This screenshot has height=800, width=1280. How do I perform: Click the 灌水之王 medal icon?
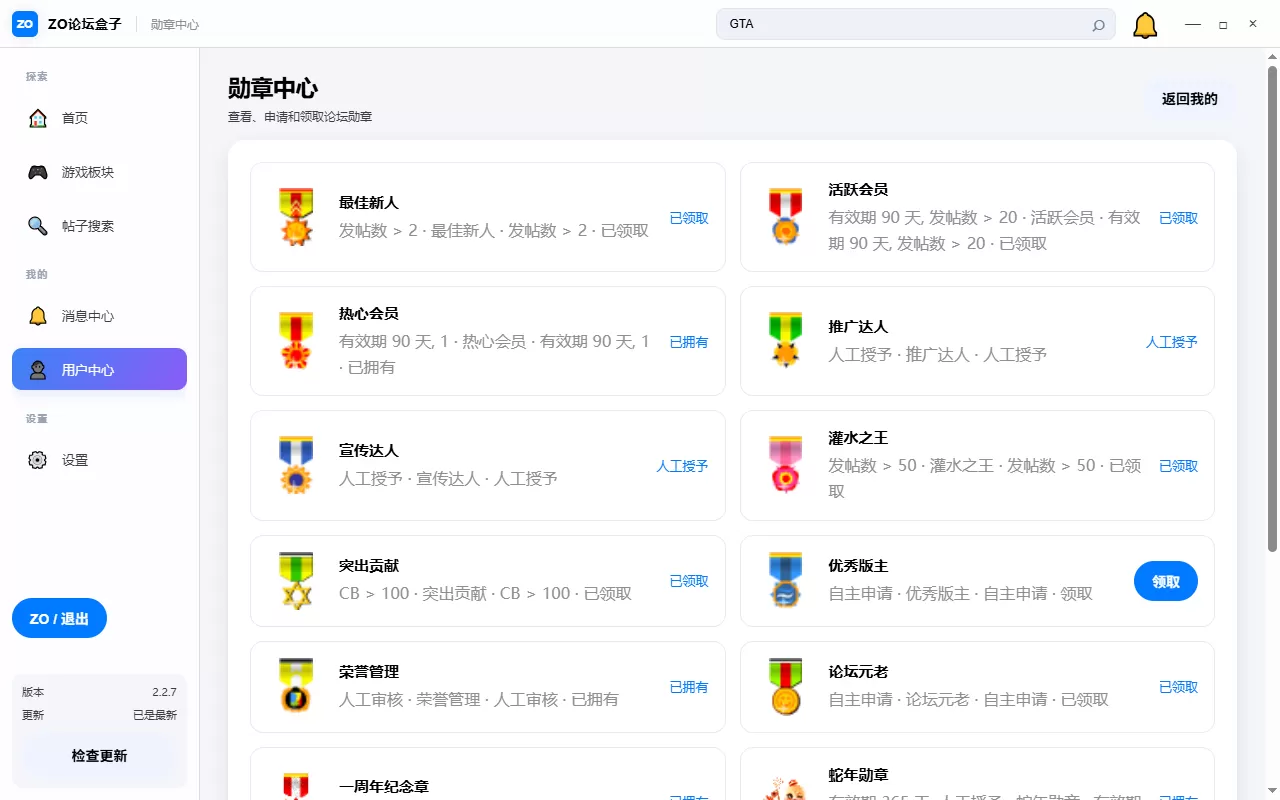click(786, 465)
